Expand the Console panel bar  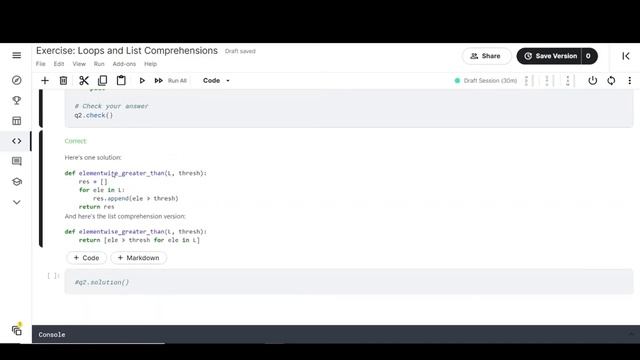(x=336, y=334)
